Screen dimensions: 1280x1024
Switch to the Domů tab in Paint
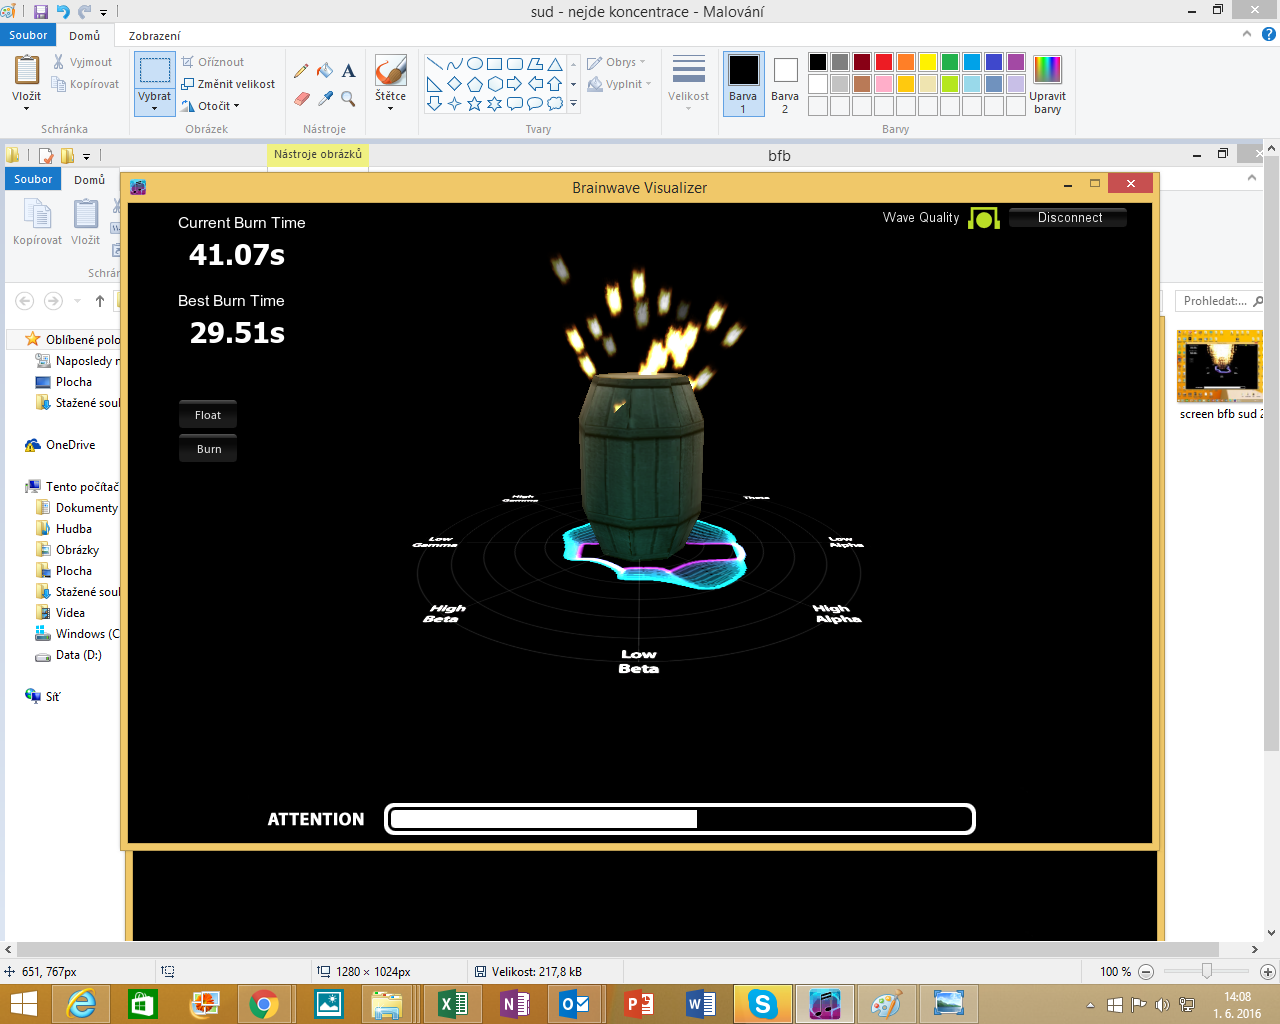pyautogui.click(x=85, y=35)
